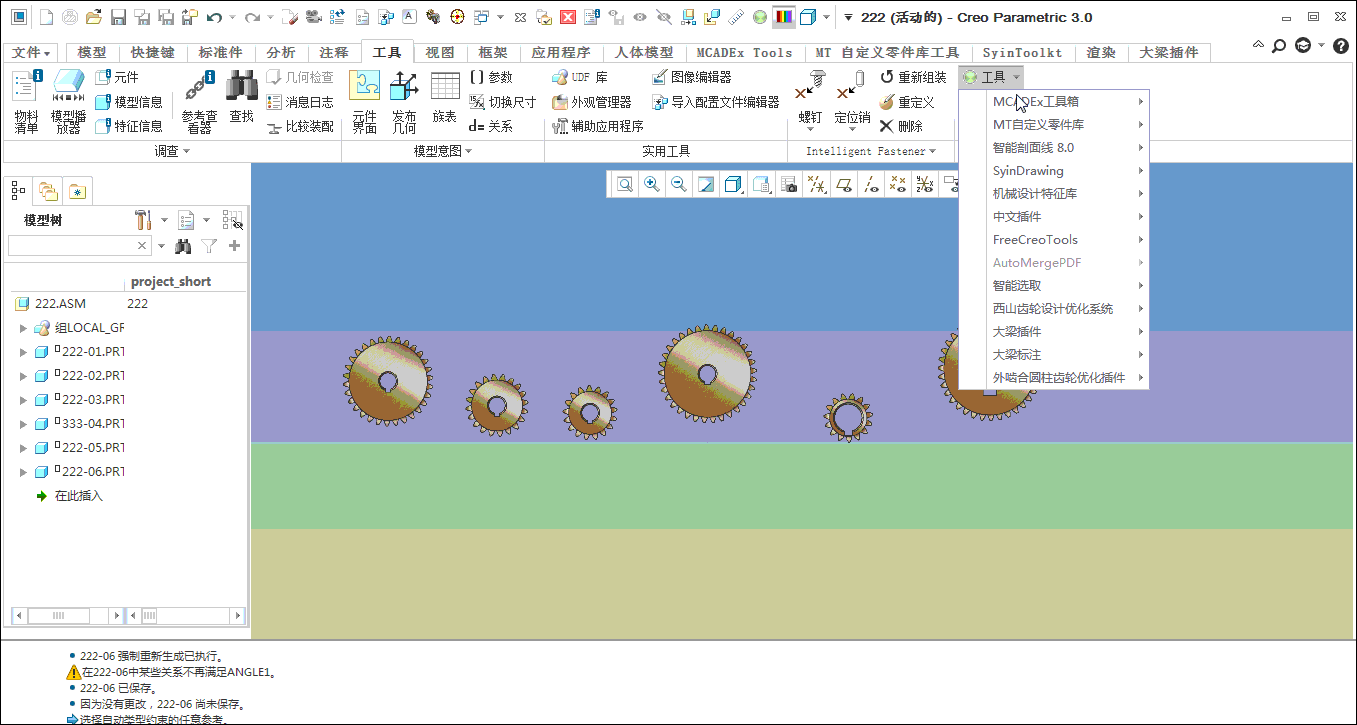Open the Bill of Materials (物料清单) tool
This screenshot has width=1357, height=725.
pos(26,101)
